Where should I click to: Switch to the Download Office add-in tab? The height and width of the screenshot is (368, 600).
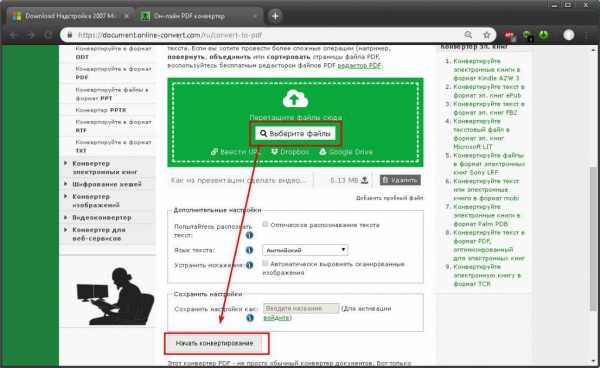[70, 16]
